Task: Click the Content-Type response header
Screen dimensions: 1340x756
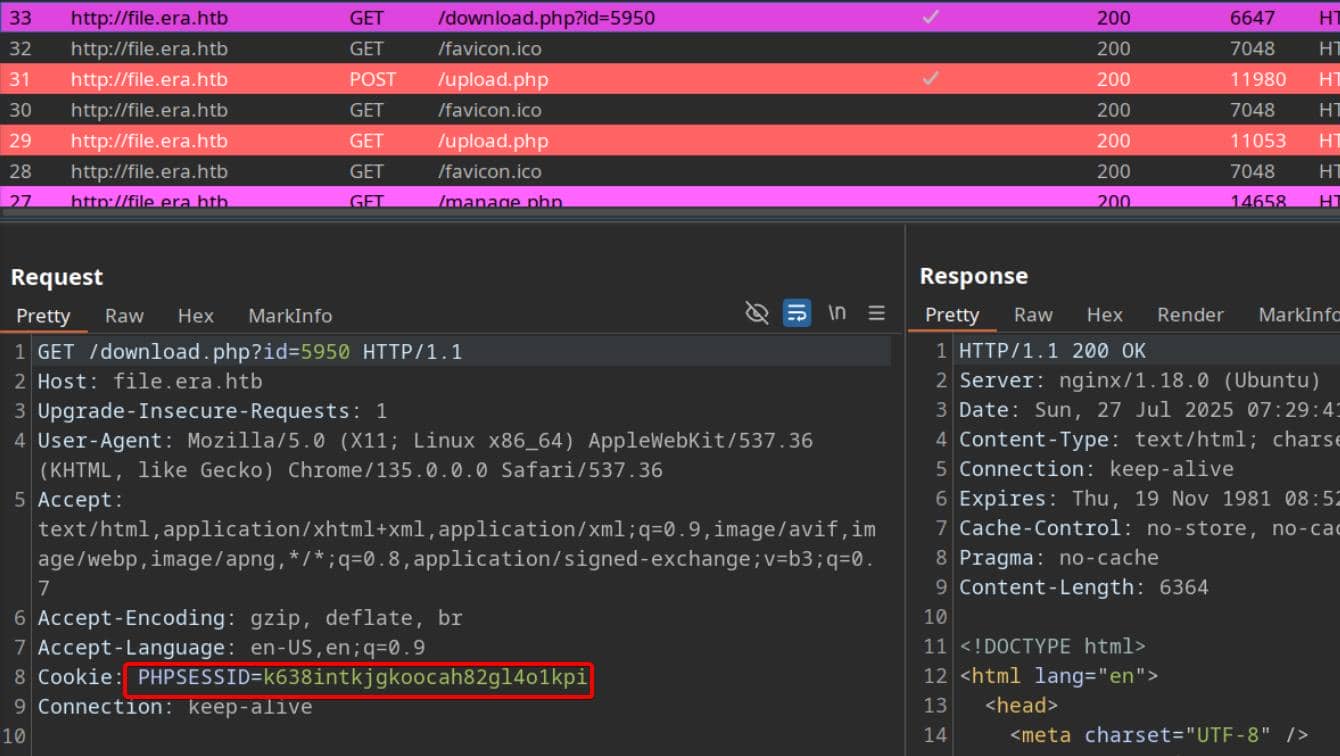Action: 1149,439
